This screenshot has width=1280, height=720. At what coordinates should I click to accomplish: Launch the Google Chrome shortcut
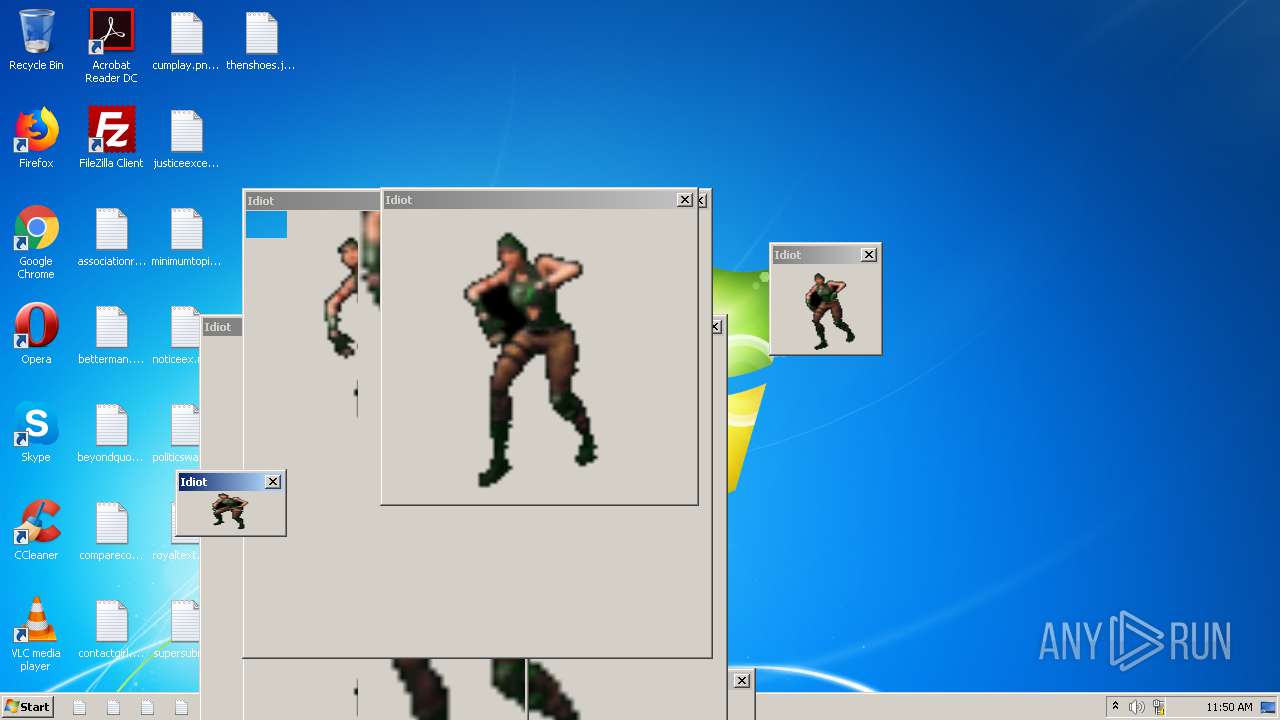click(36, 243)
